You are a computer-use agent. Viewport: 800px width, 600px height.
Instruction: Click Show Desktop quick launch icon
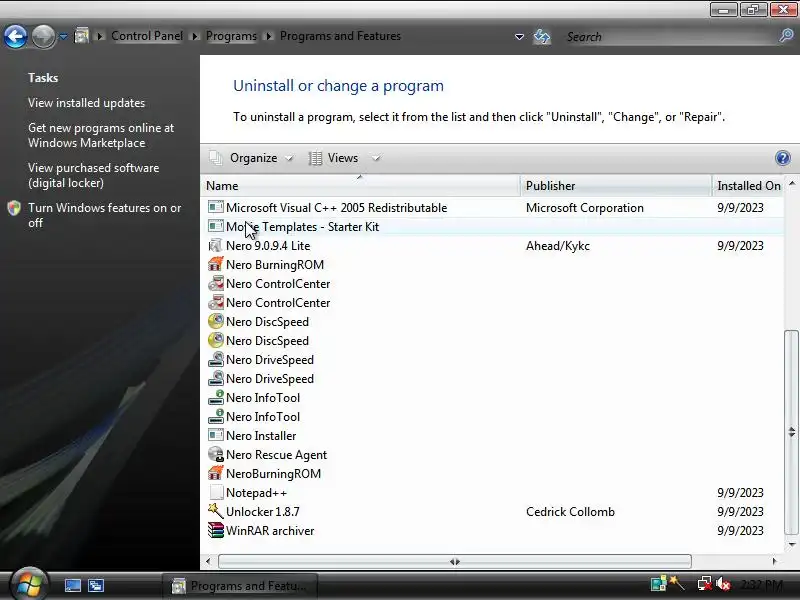(x=72, y=586)
